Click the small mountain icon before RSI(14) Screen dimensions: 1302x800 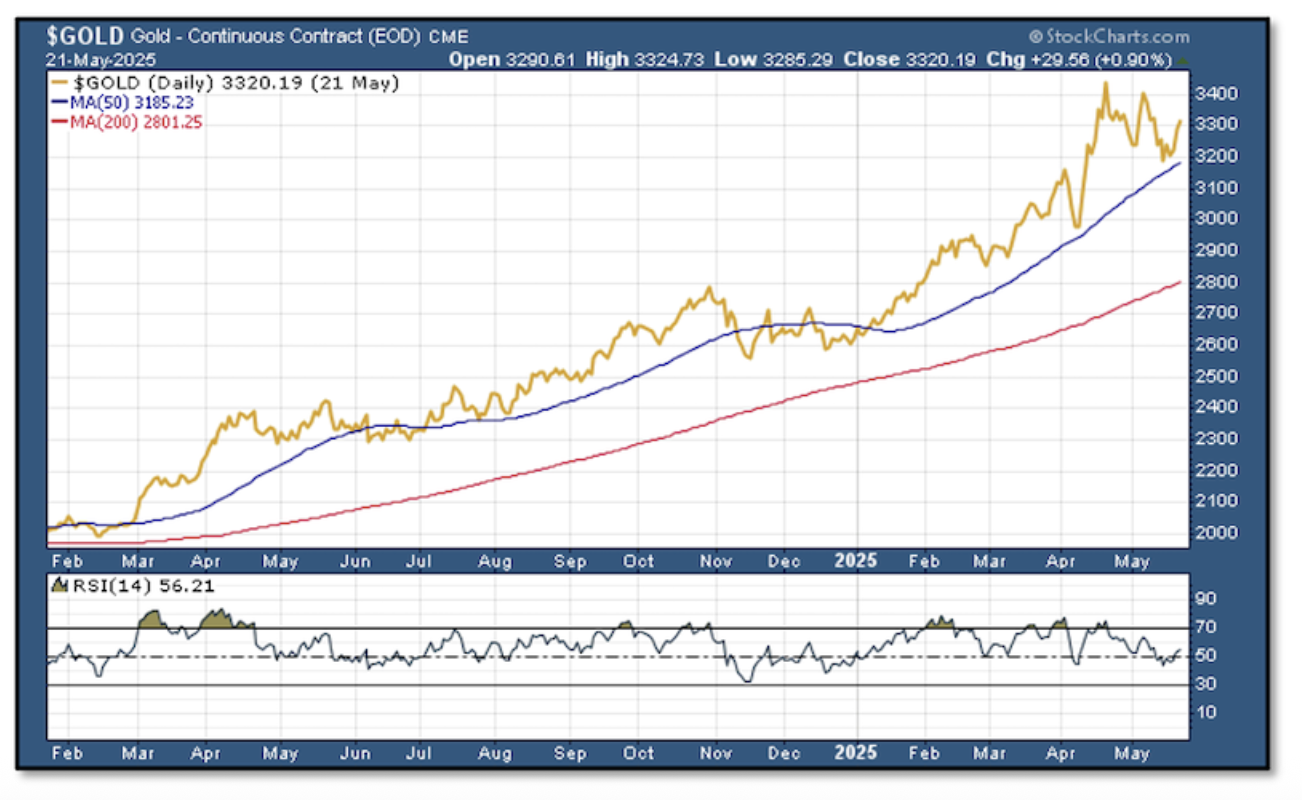[57, 586]
